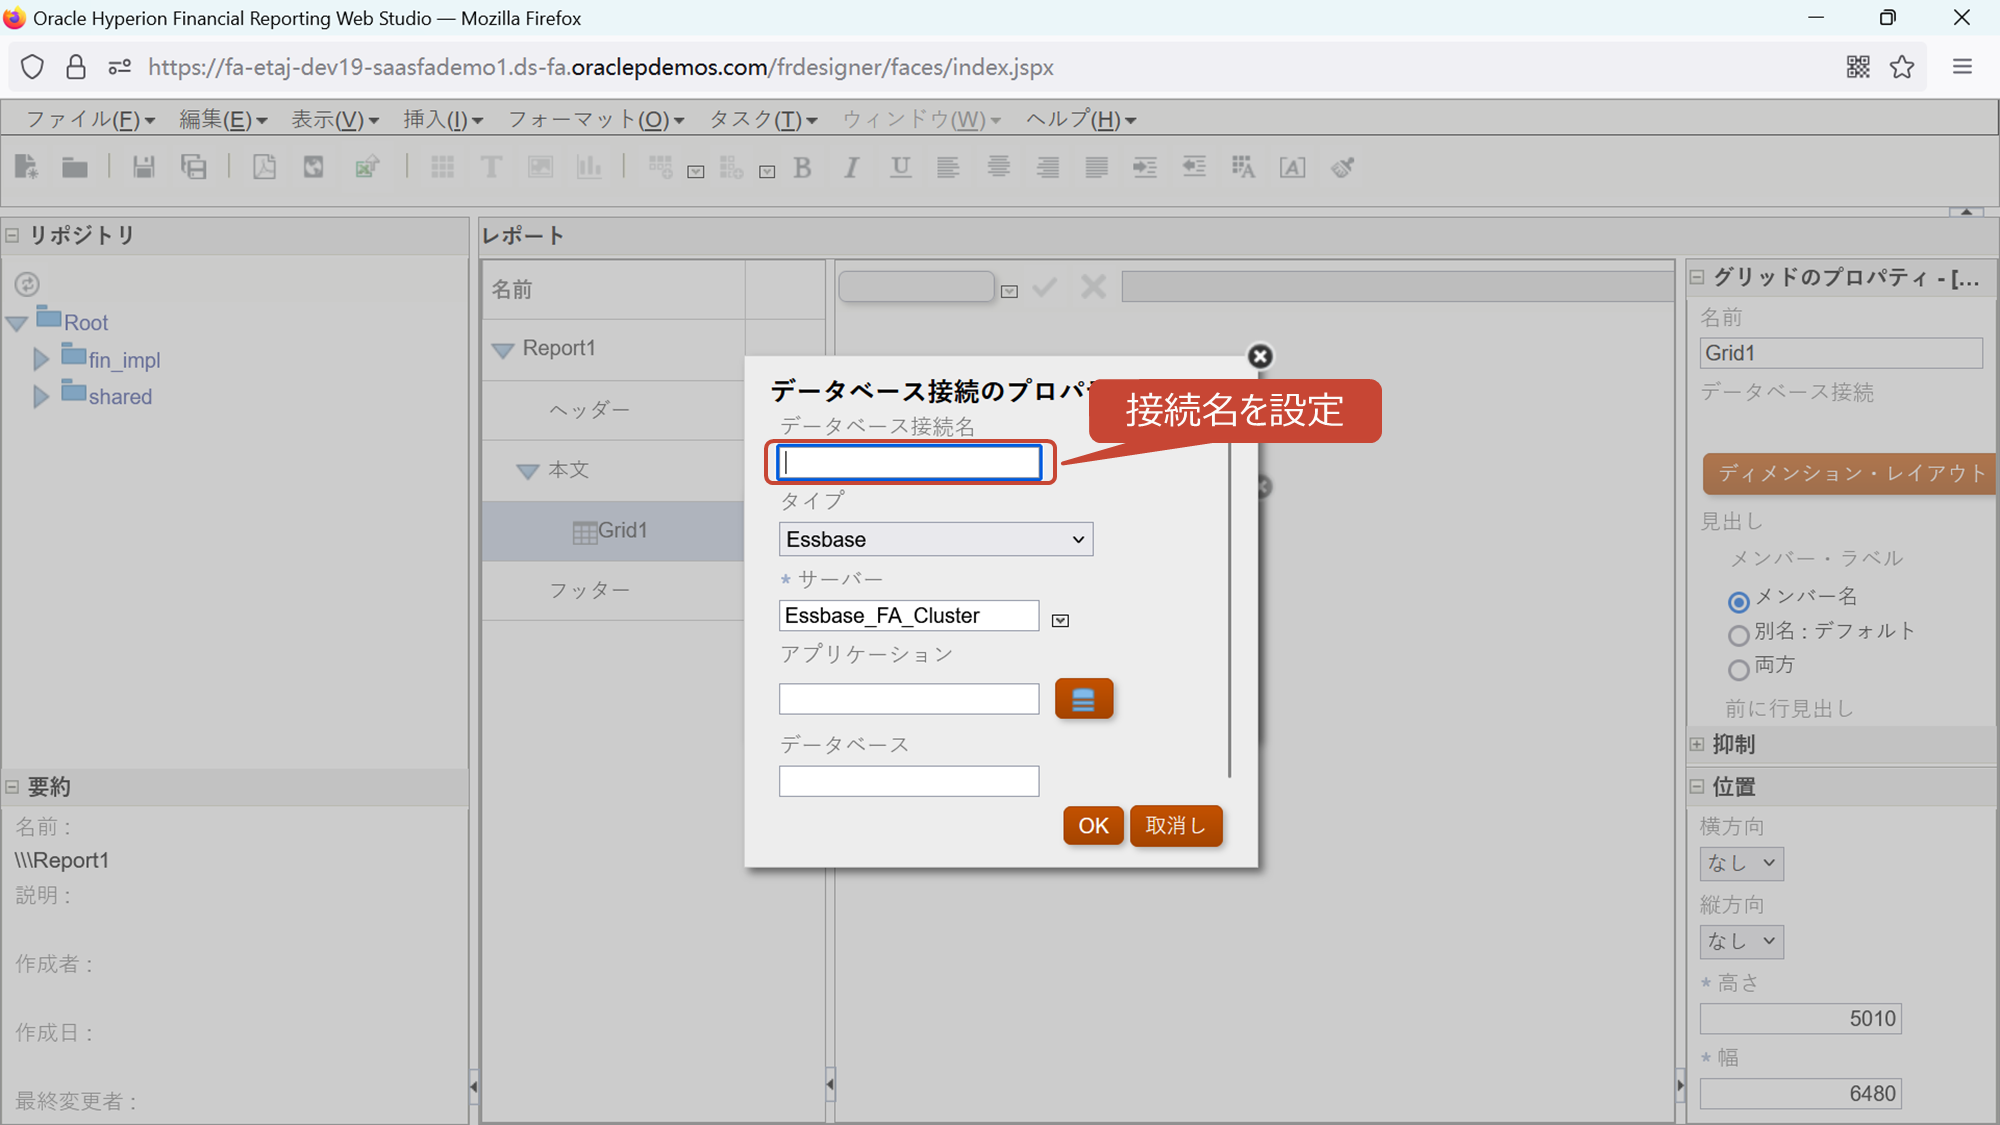Screen dimensions: 2000x1125
Task: Click the Bold formatting icon
Action: point(802,167)
